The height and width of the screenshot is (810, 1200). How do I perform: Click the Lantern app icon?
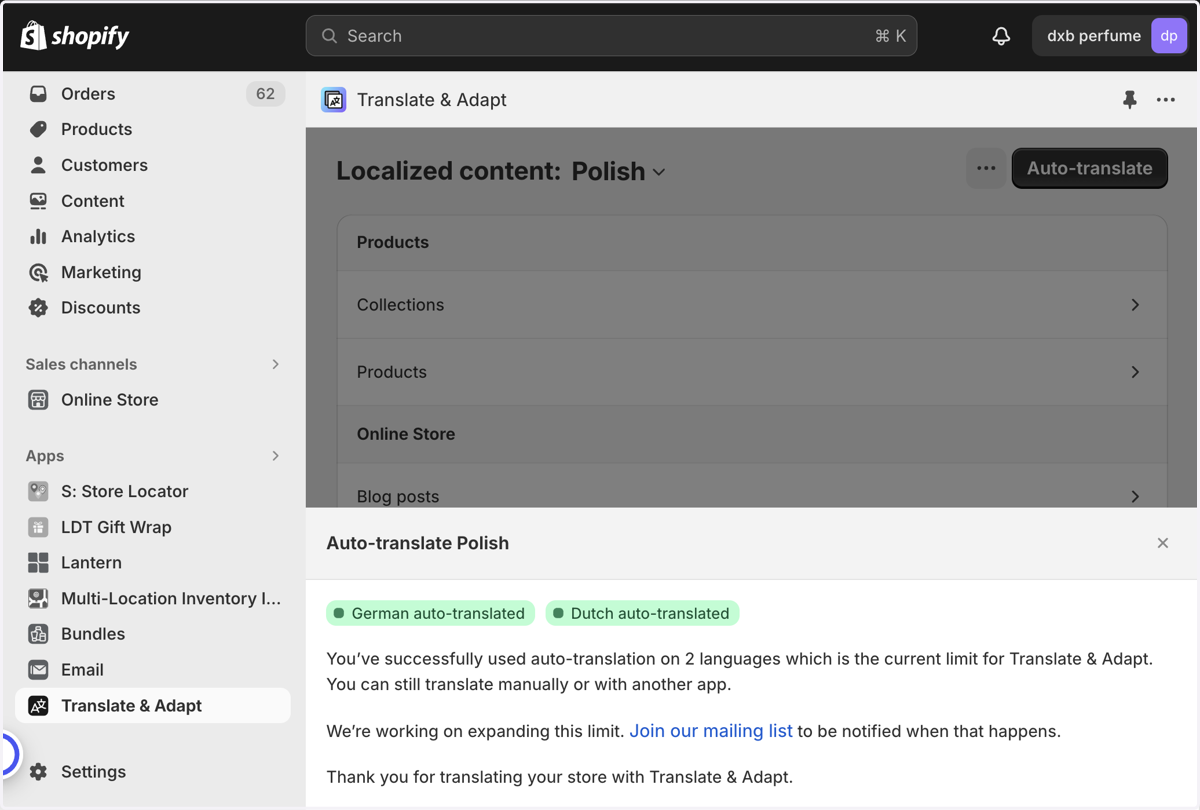(x=38, y=563)
